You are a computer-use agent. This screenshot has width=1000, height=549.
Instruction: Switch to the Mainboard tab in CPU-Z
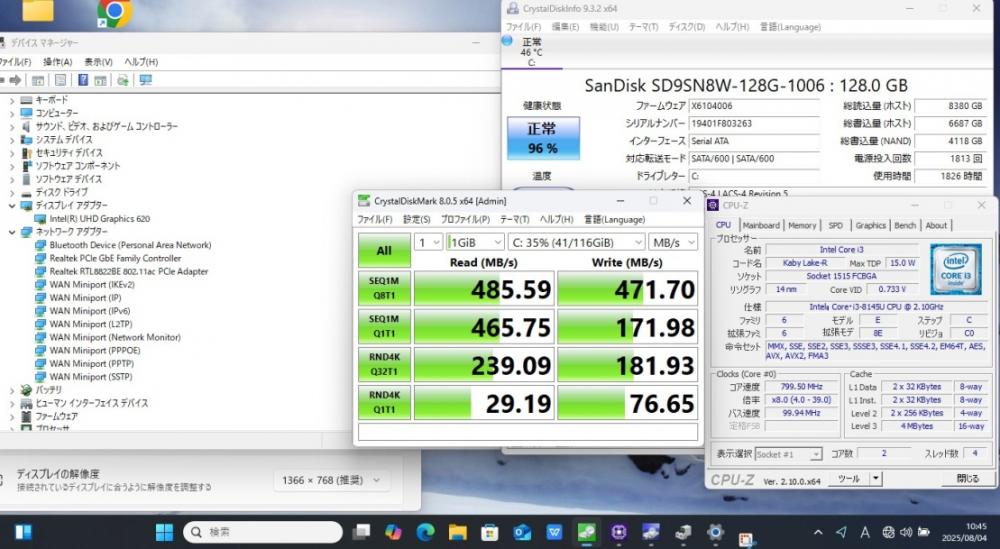point(761,225)
